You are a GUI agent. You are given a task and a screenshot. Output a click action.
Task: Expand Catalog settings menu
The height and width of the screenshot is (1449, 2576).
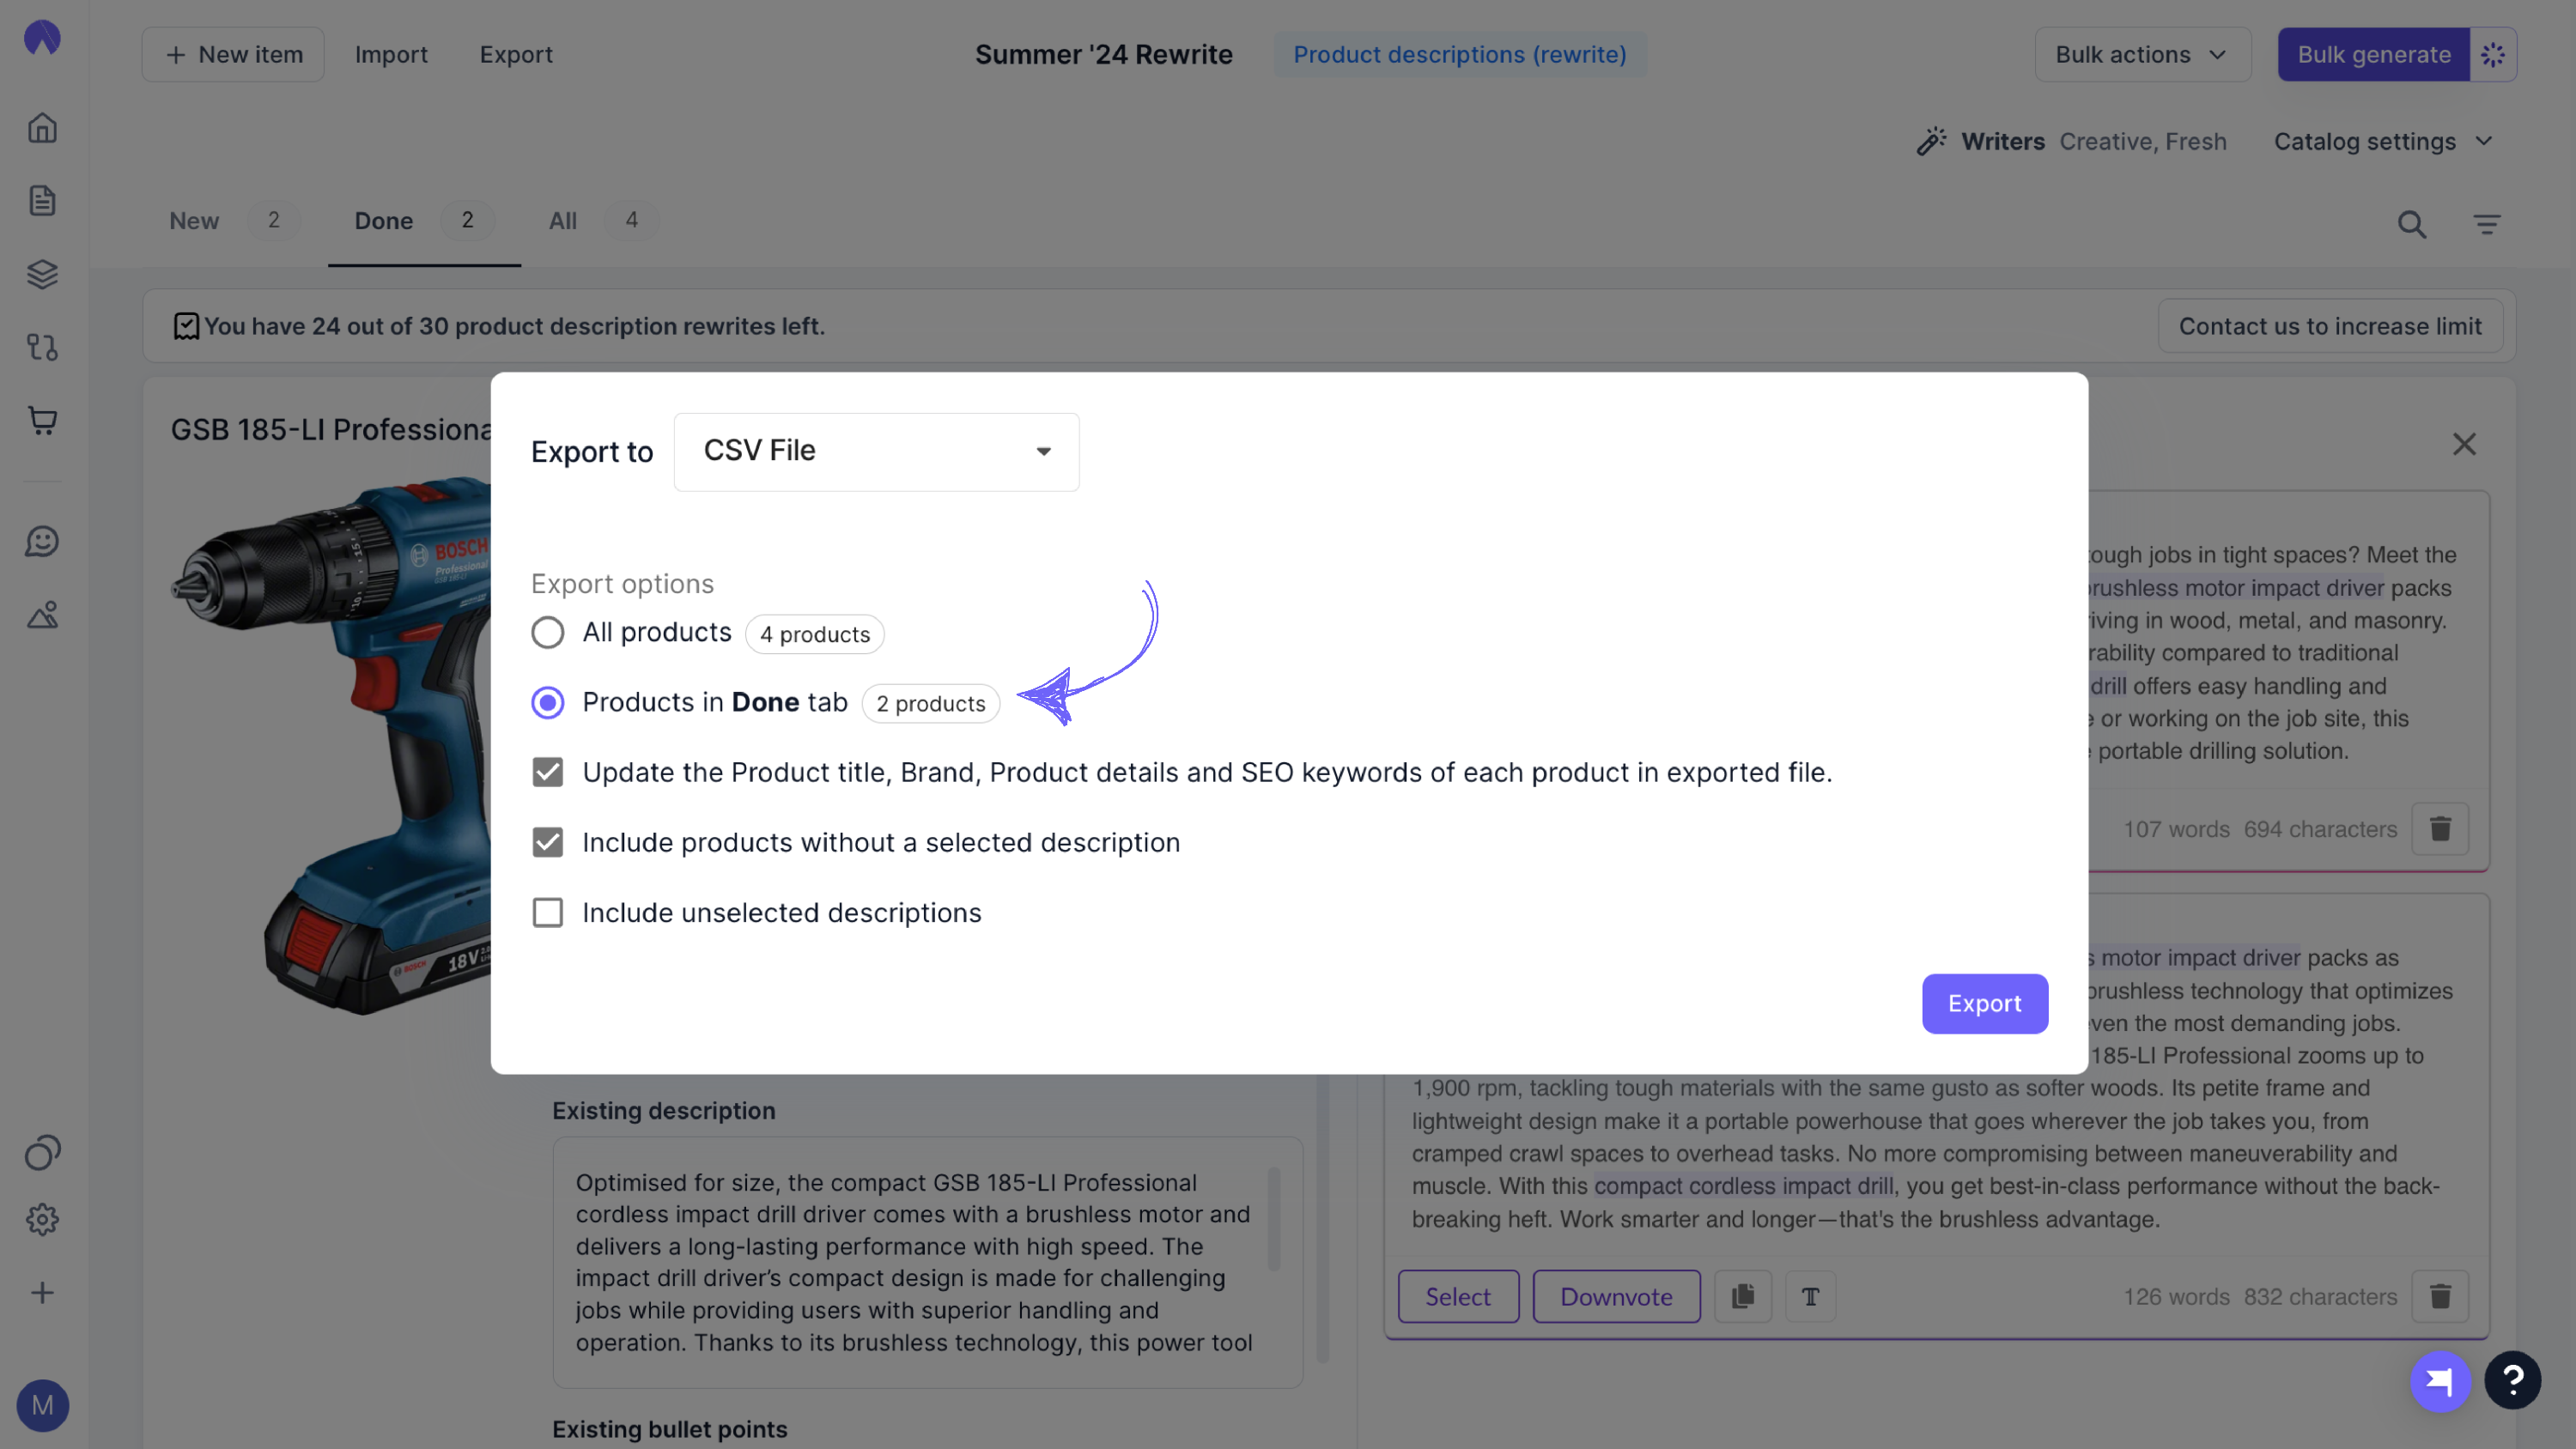pos(2383,141)
